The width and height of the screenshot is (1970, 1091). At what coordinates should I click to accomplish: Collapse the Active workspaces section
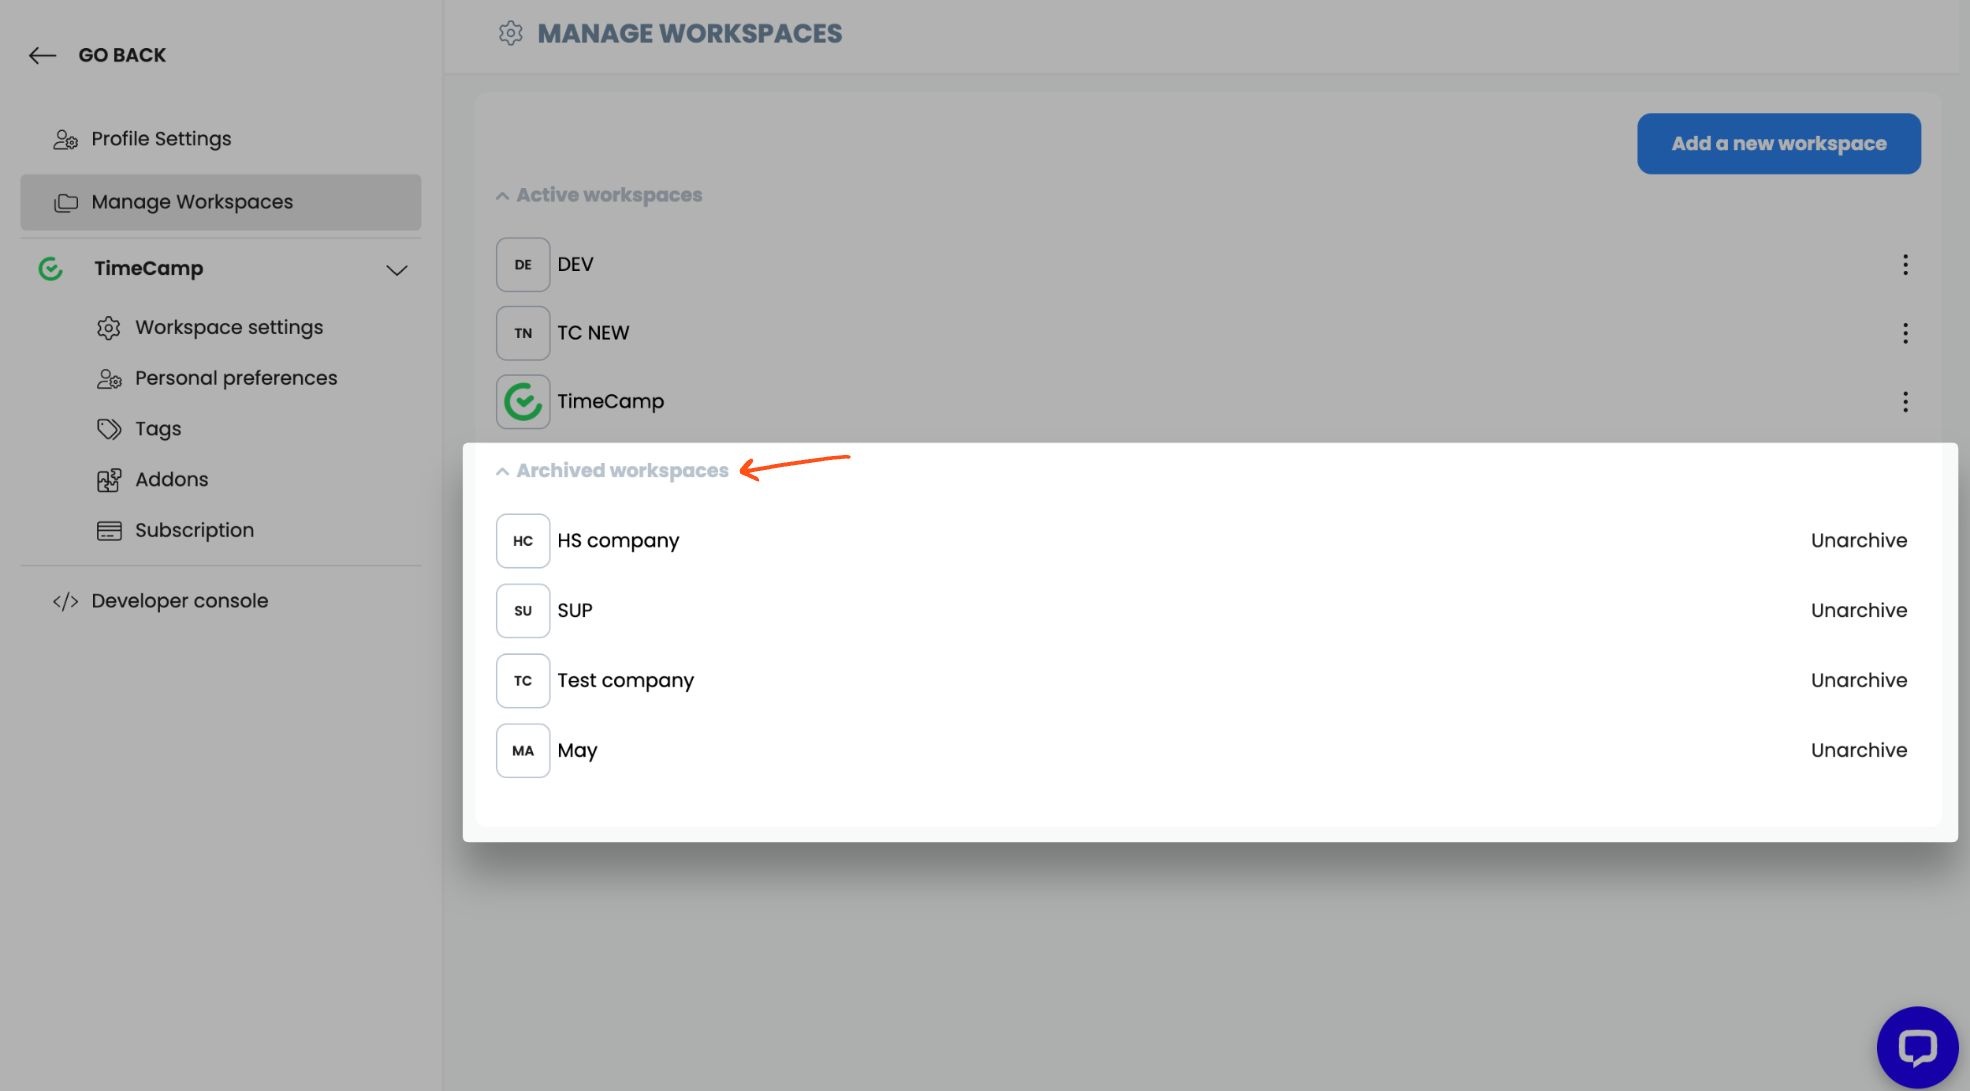pos(503,196)
